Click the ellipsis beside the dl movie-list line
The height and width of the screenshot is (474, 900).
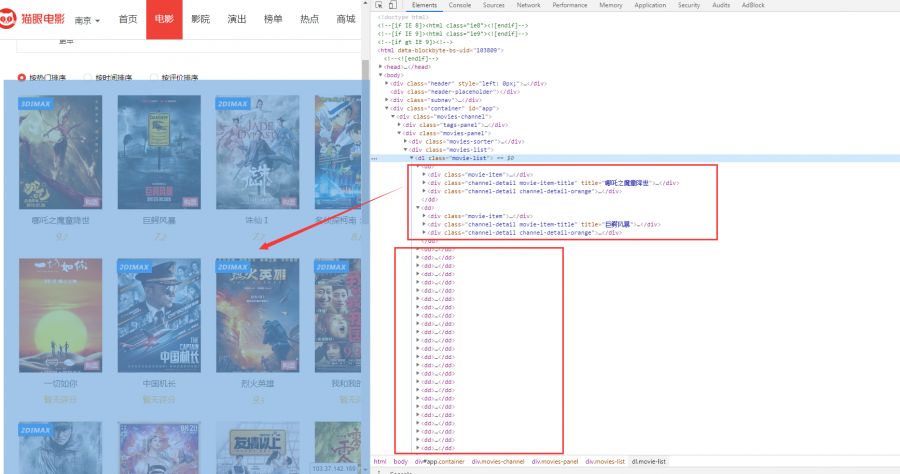(x=374, y=158)
